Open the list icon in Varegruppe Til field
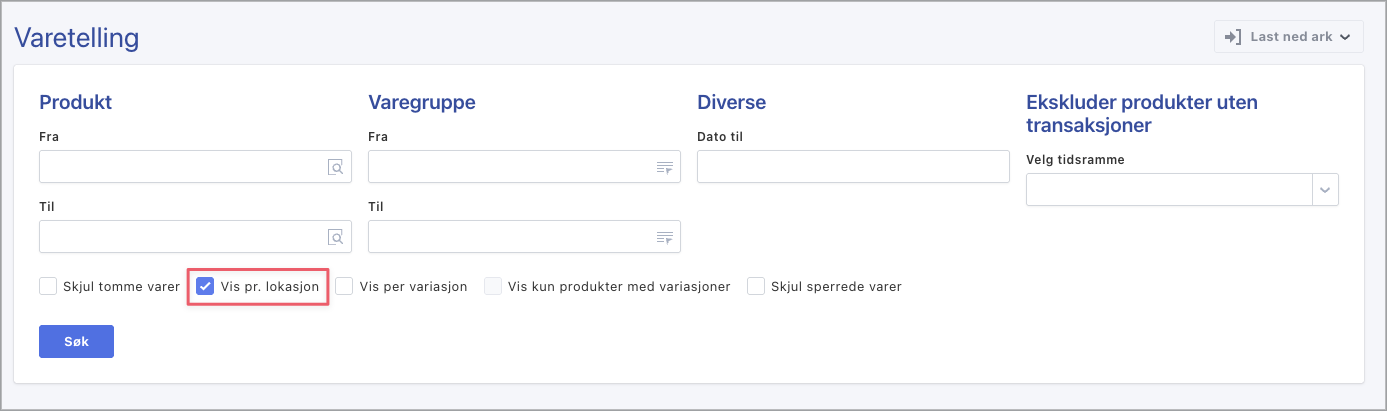Screen dimensions: 1387x411 click(664, 237)
